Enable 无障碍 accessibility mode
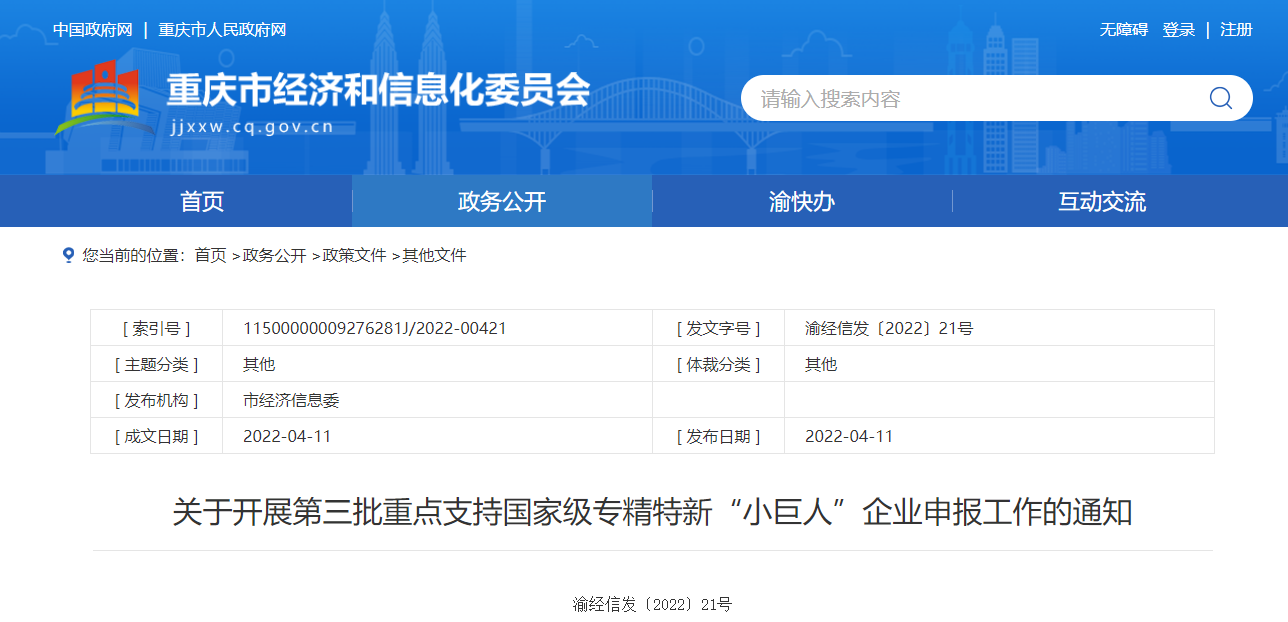 point(1124,30)
